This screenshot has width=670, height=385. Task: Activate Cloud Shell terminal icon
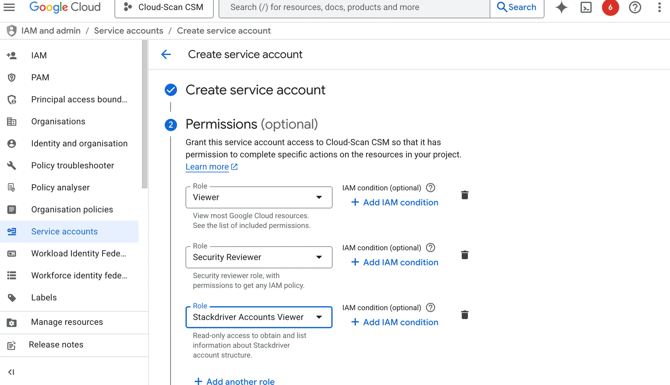(586, 7)
